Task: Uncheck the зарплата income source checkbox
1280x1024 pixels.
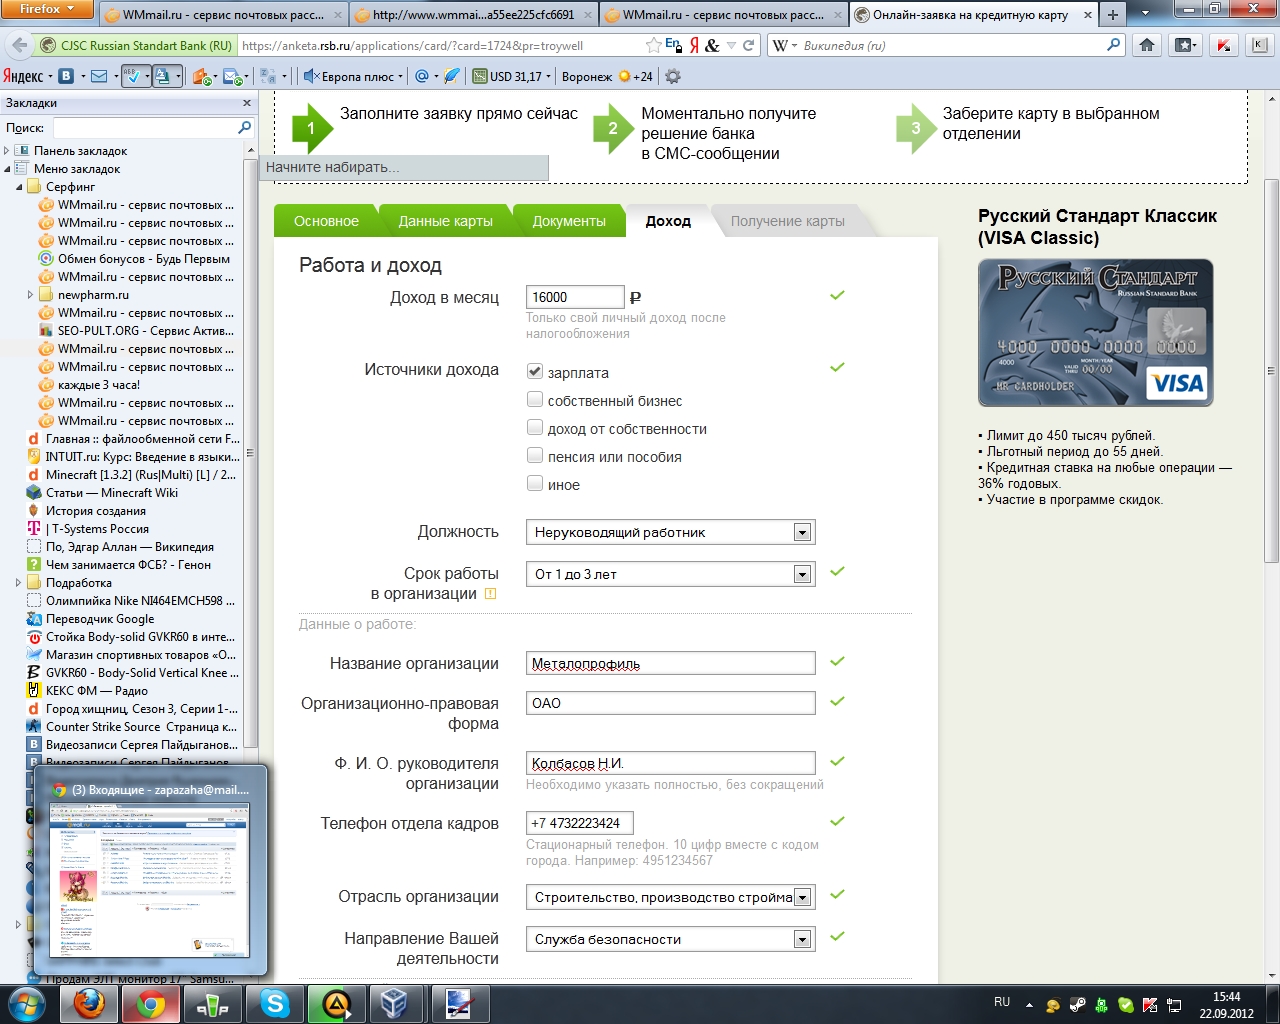Action: tap(535, 372)
